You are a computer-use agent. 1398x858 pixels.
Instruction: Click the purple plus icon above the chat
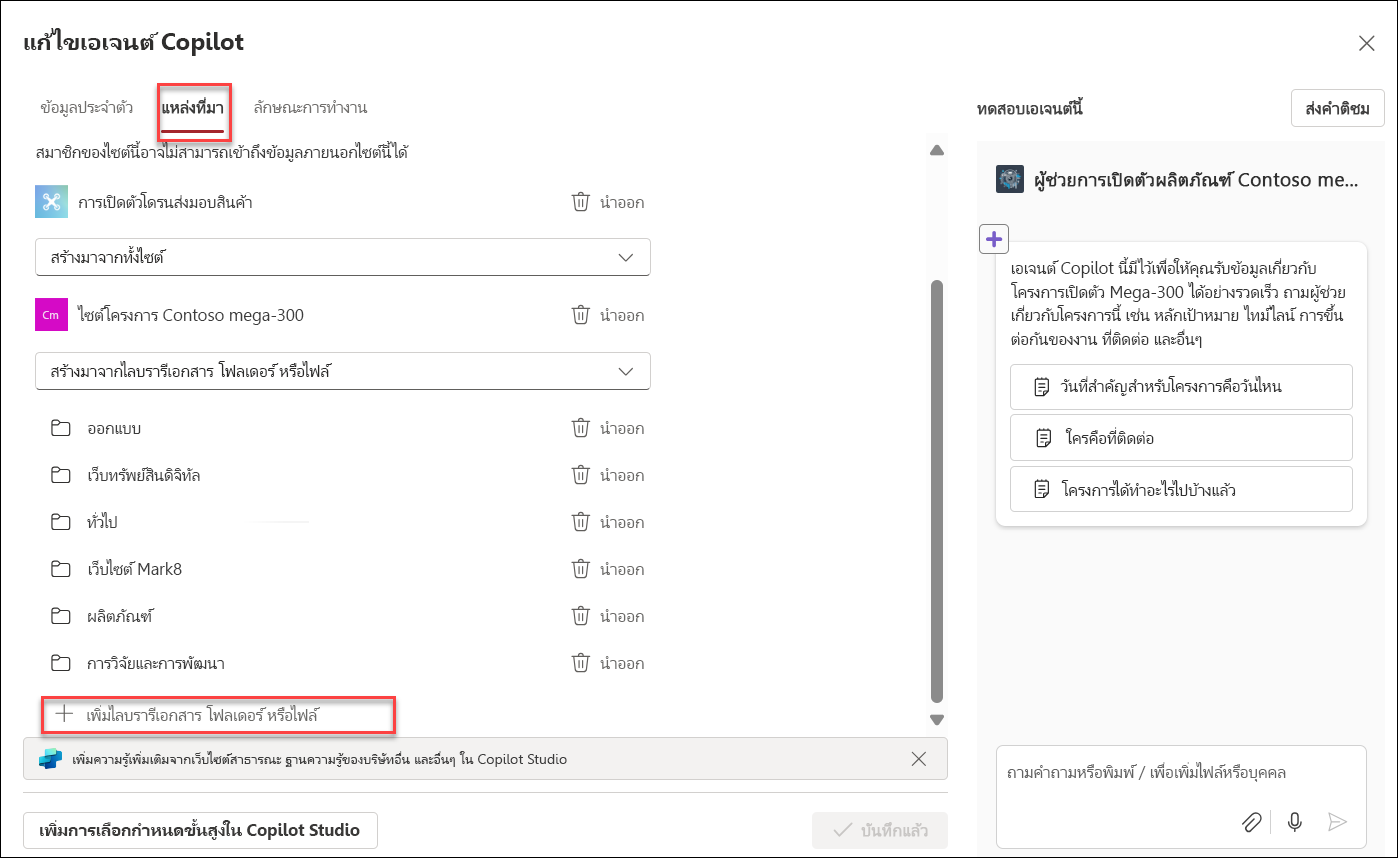[x=994, y=239]
